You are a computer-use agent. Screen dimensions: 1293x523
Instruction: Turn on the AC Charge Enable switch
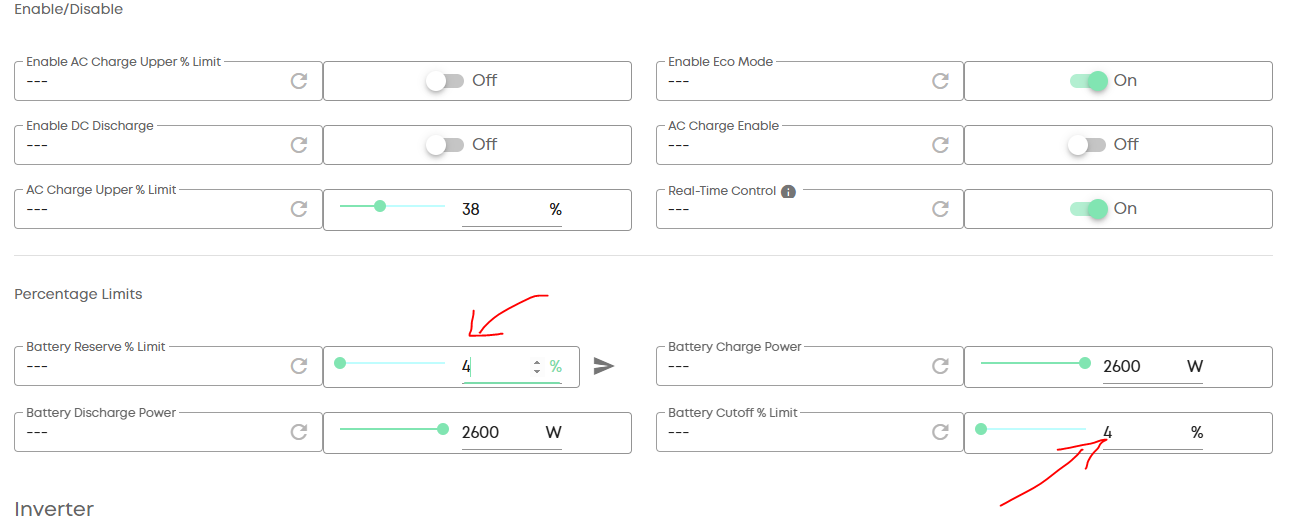point(1086,145)
